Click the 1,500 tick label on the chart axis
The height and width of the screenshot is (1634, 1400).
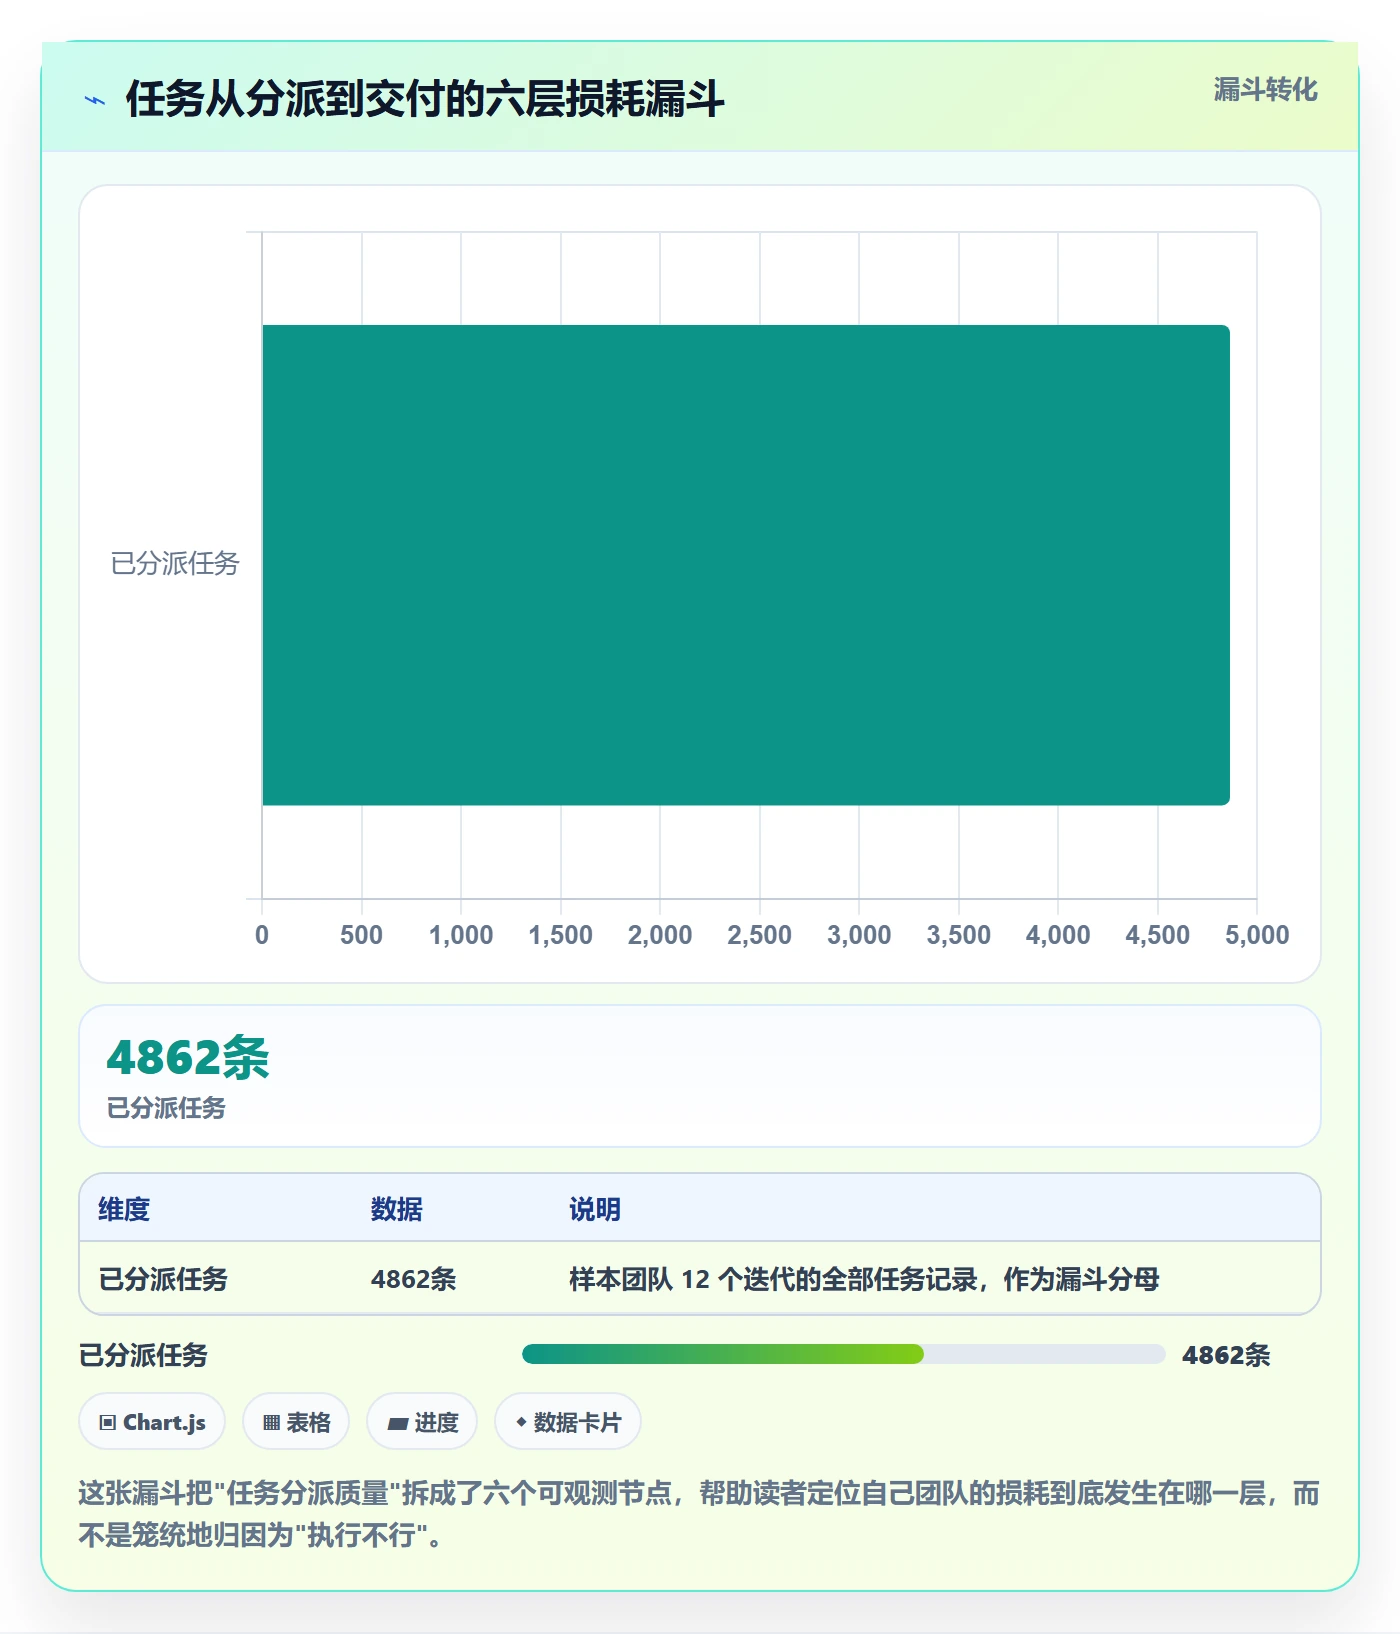click(561, 935)
